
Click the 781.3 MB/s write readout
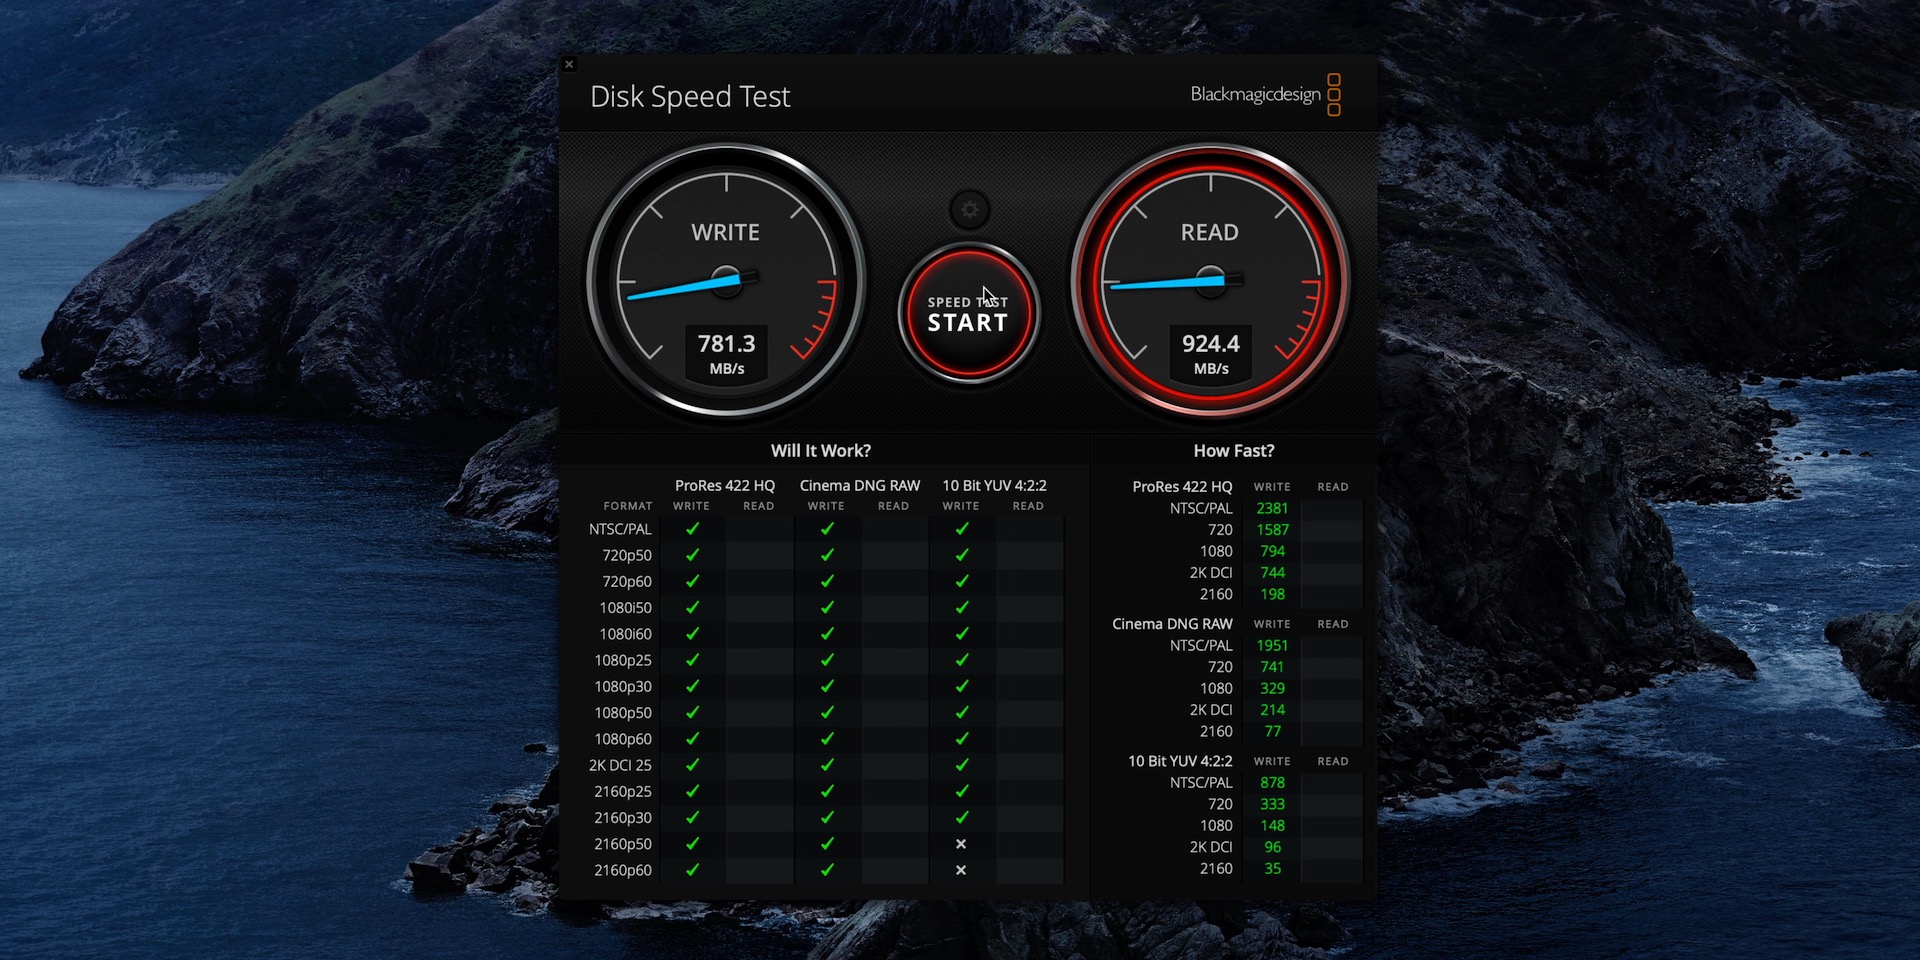pyautogui.click(x=727, y=354)
